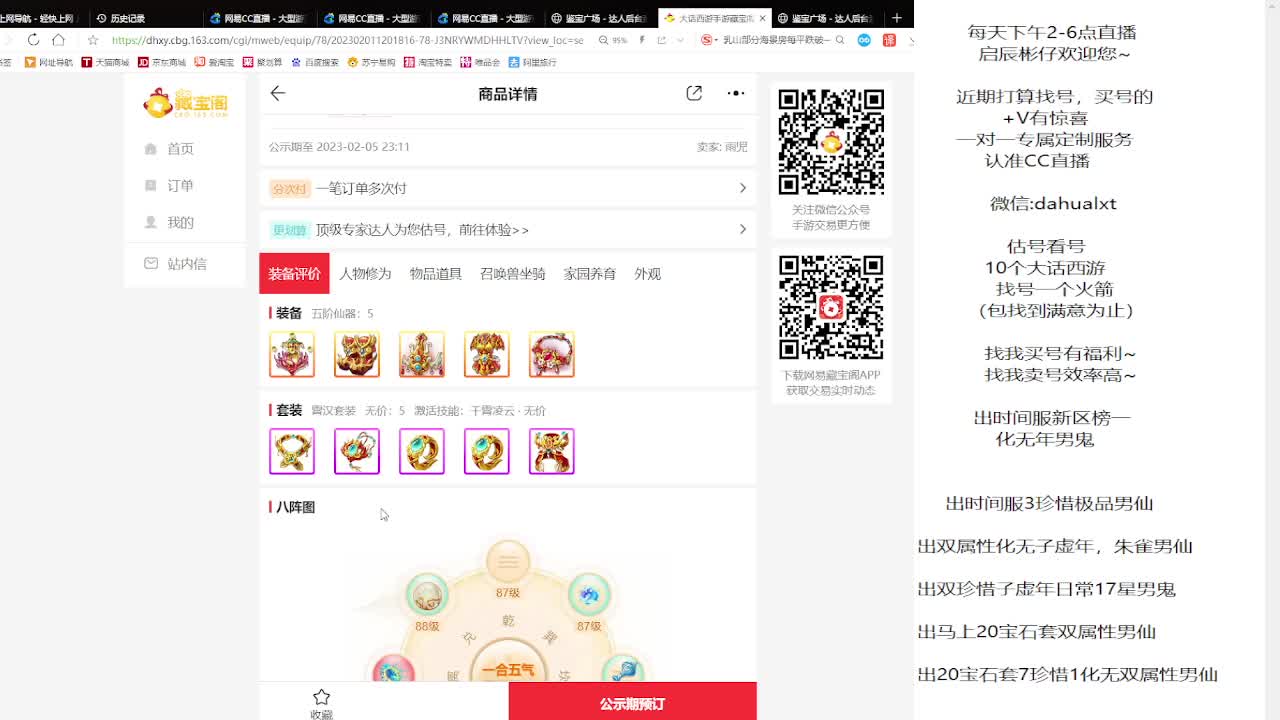Screen dimensions: 1280x720
Task: Switch to 人物修为 tab
Action: point(365,273)
